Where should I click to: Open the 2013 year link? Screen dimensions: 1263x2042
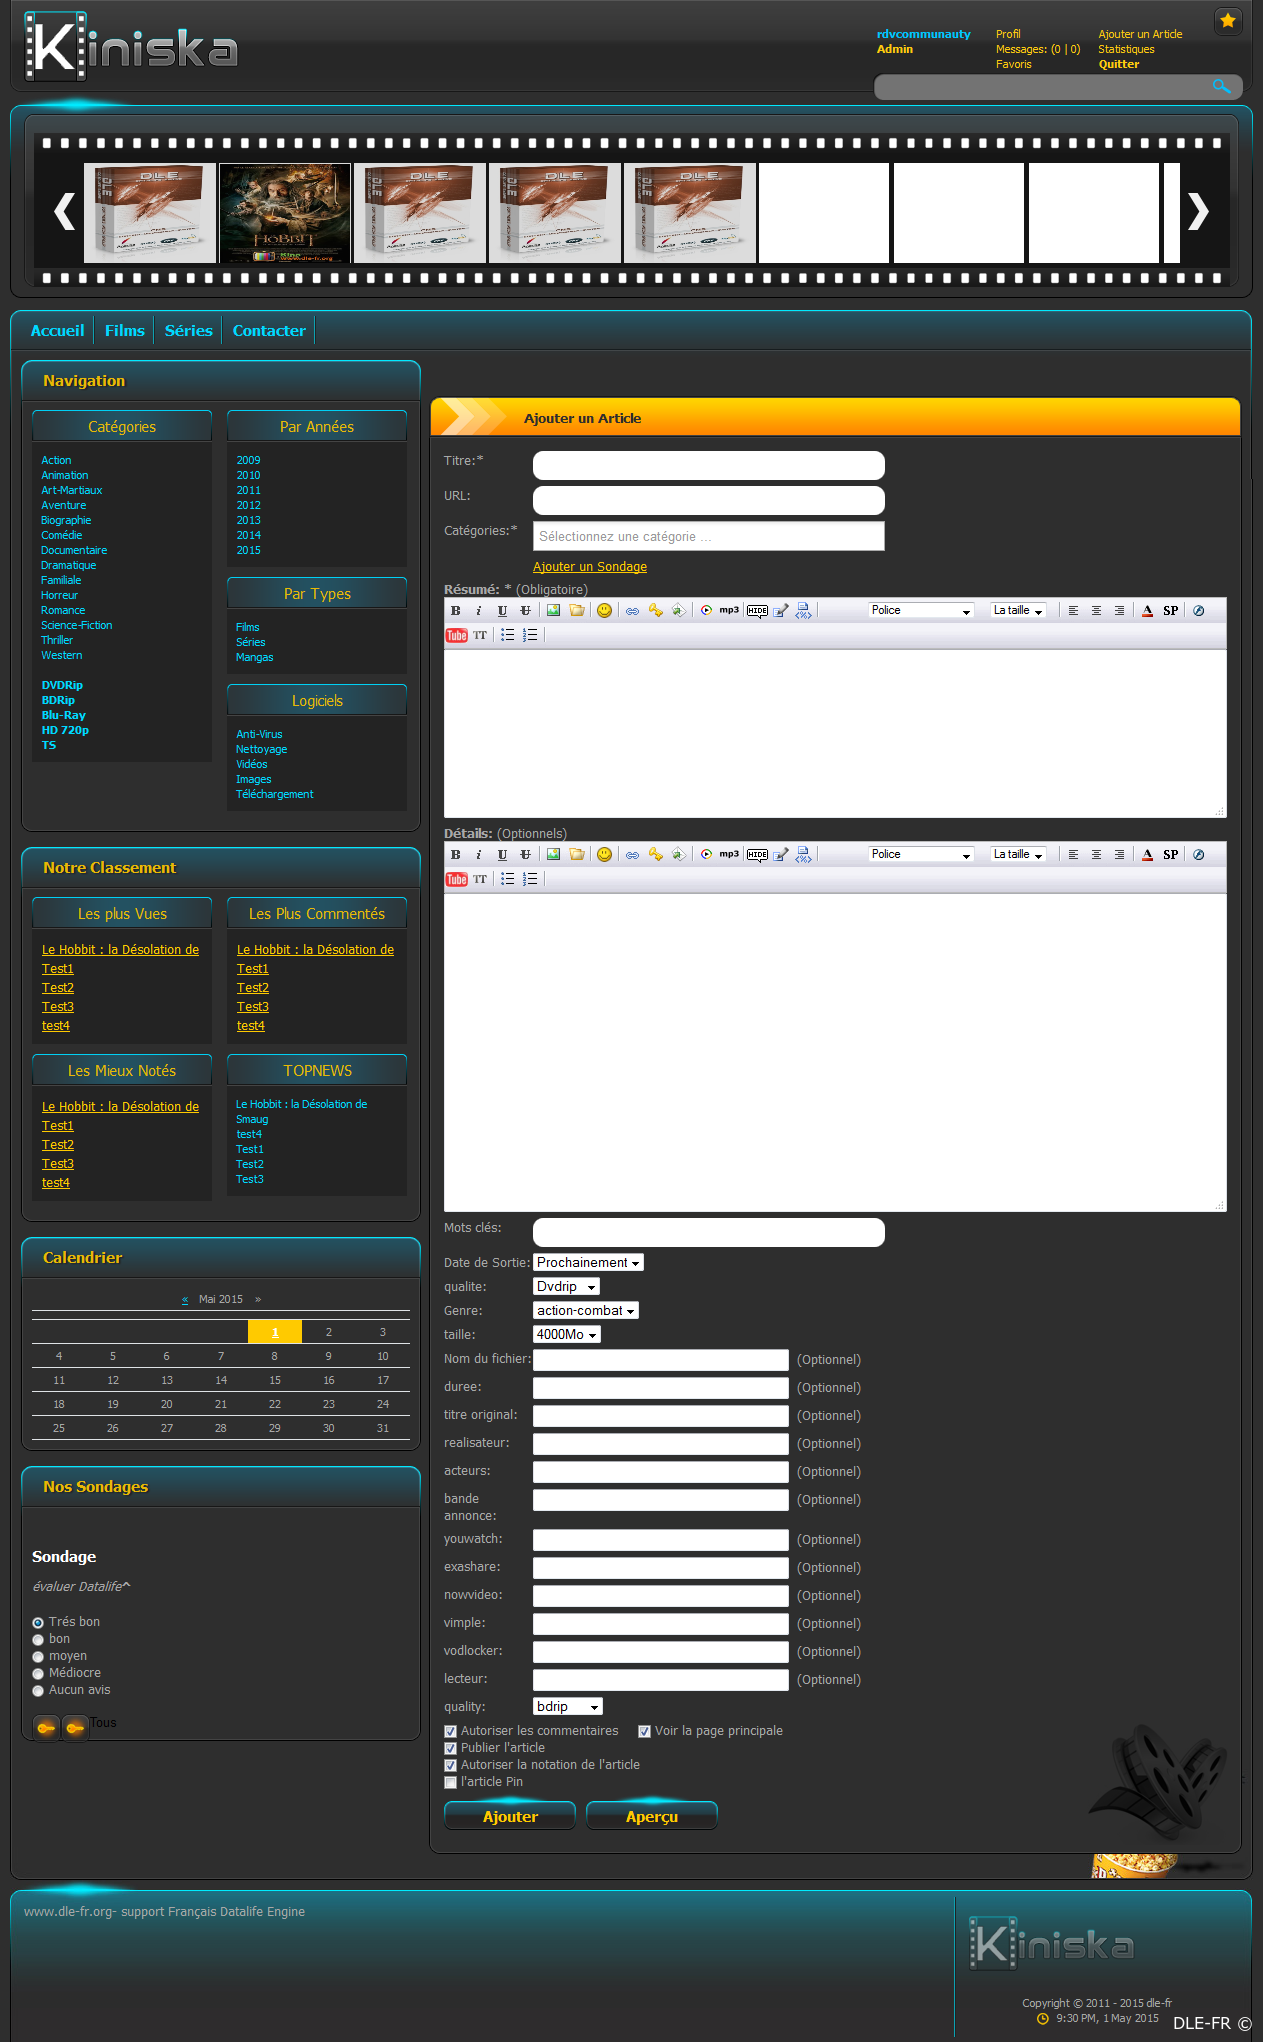pyautogui.click(x=248, y=521)
